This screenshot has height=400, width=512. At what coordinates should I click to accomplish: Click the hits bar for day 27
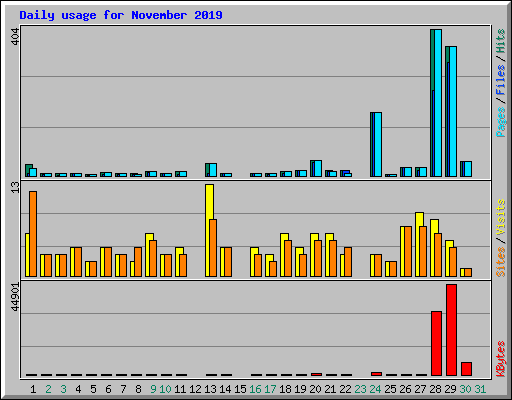click(417, 172)
